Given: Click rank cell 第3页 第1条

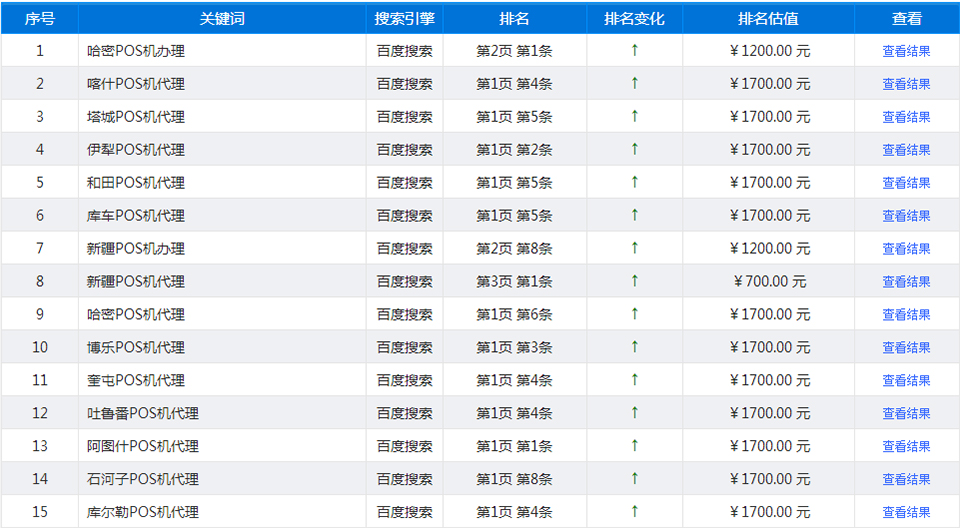Looking at the screenshot, I should pyautogui.click(x=514, y=281).
